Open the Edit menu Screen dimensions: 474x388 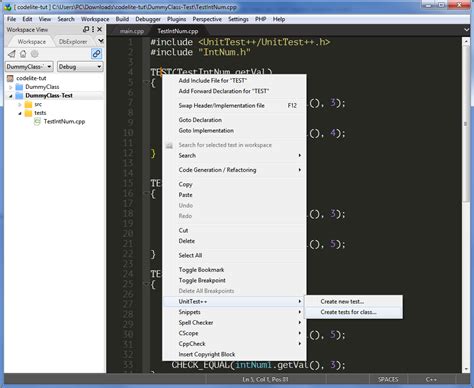coord(27,19)
